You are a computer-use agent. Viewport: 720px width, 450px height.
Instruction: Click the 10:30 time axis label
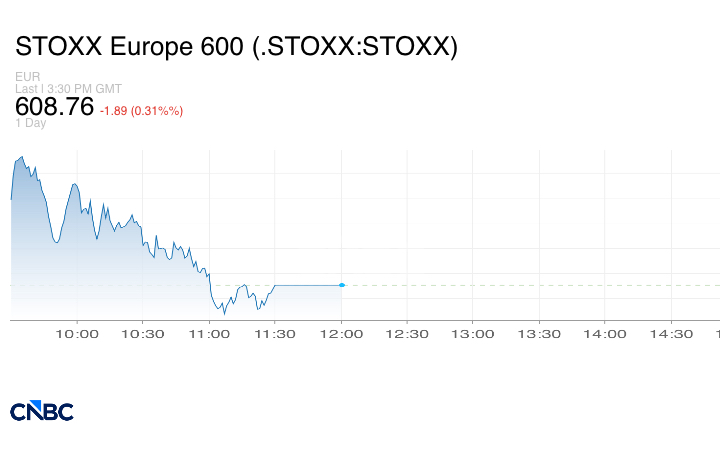pos(143,334)
